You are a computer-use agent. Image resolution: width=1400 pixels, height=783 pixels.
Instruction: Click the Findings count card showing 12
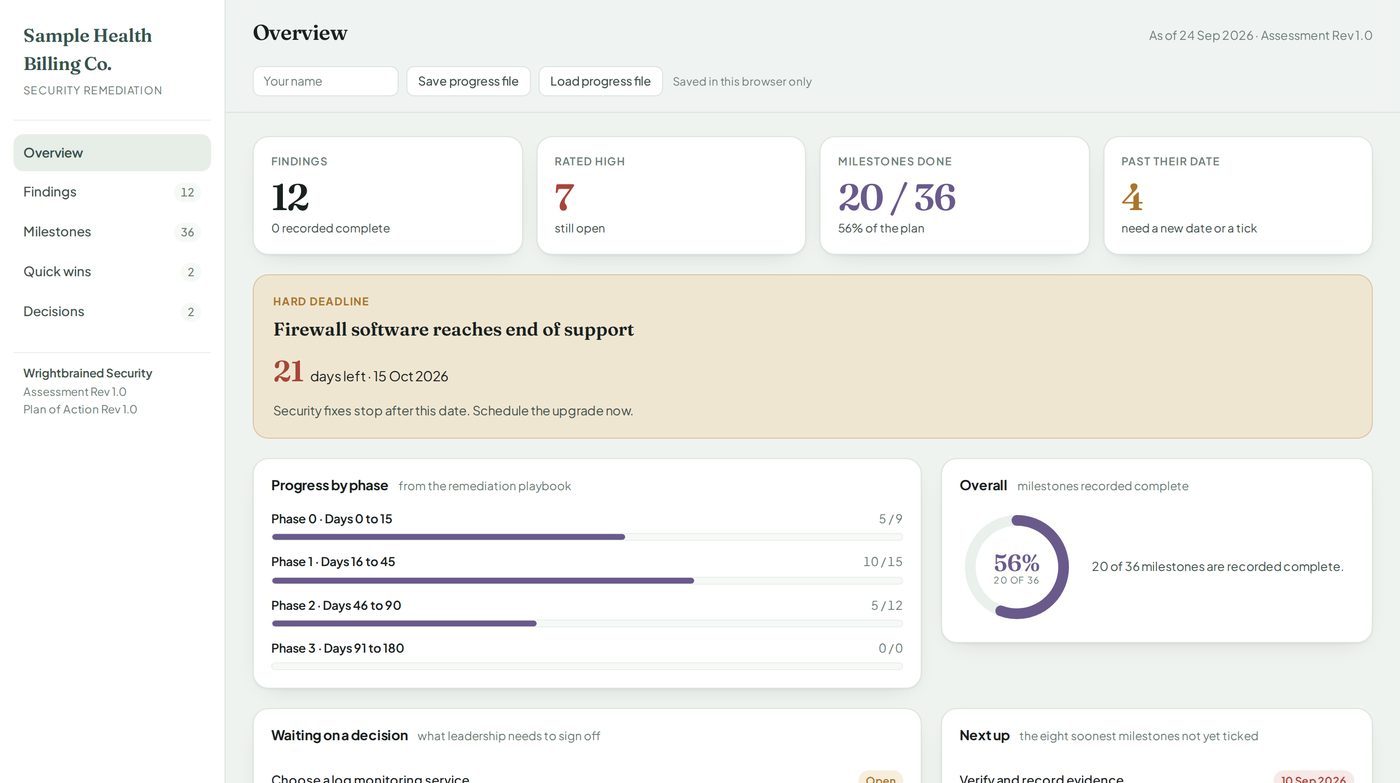point(388,196)
